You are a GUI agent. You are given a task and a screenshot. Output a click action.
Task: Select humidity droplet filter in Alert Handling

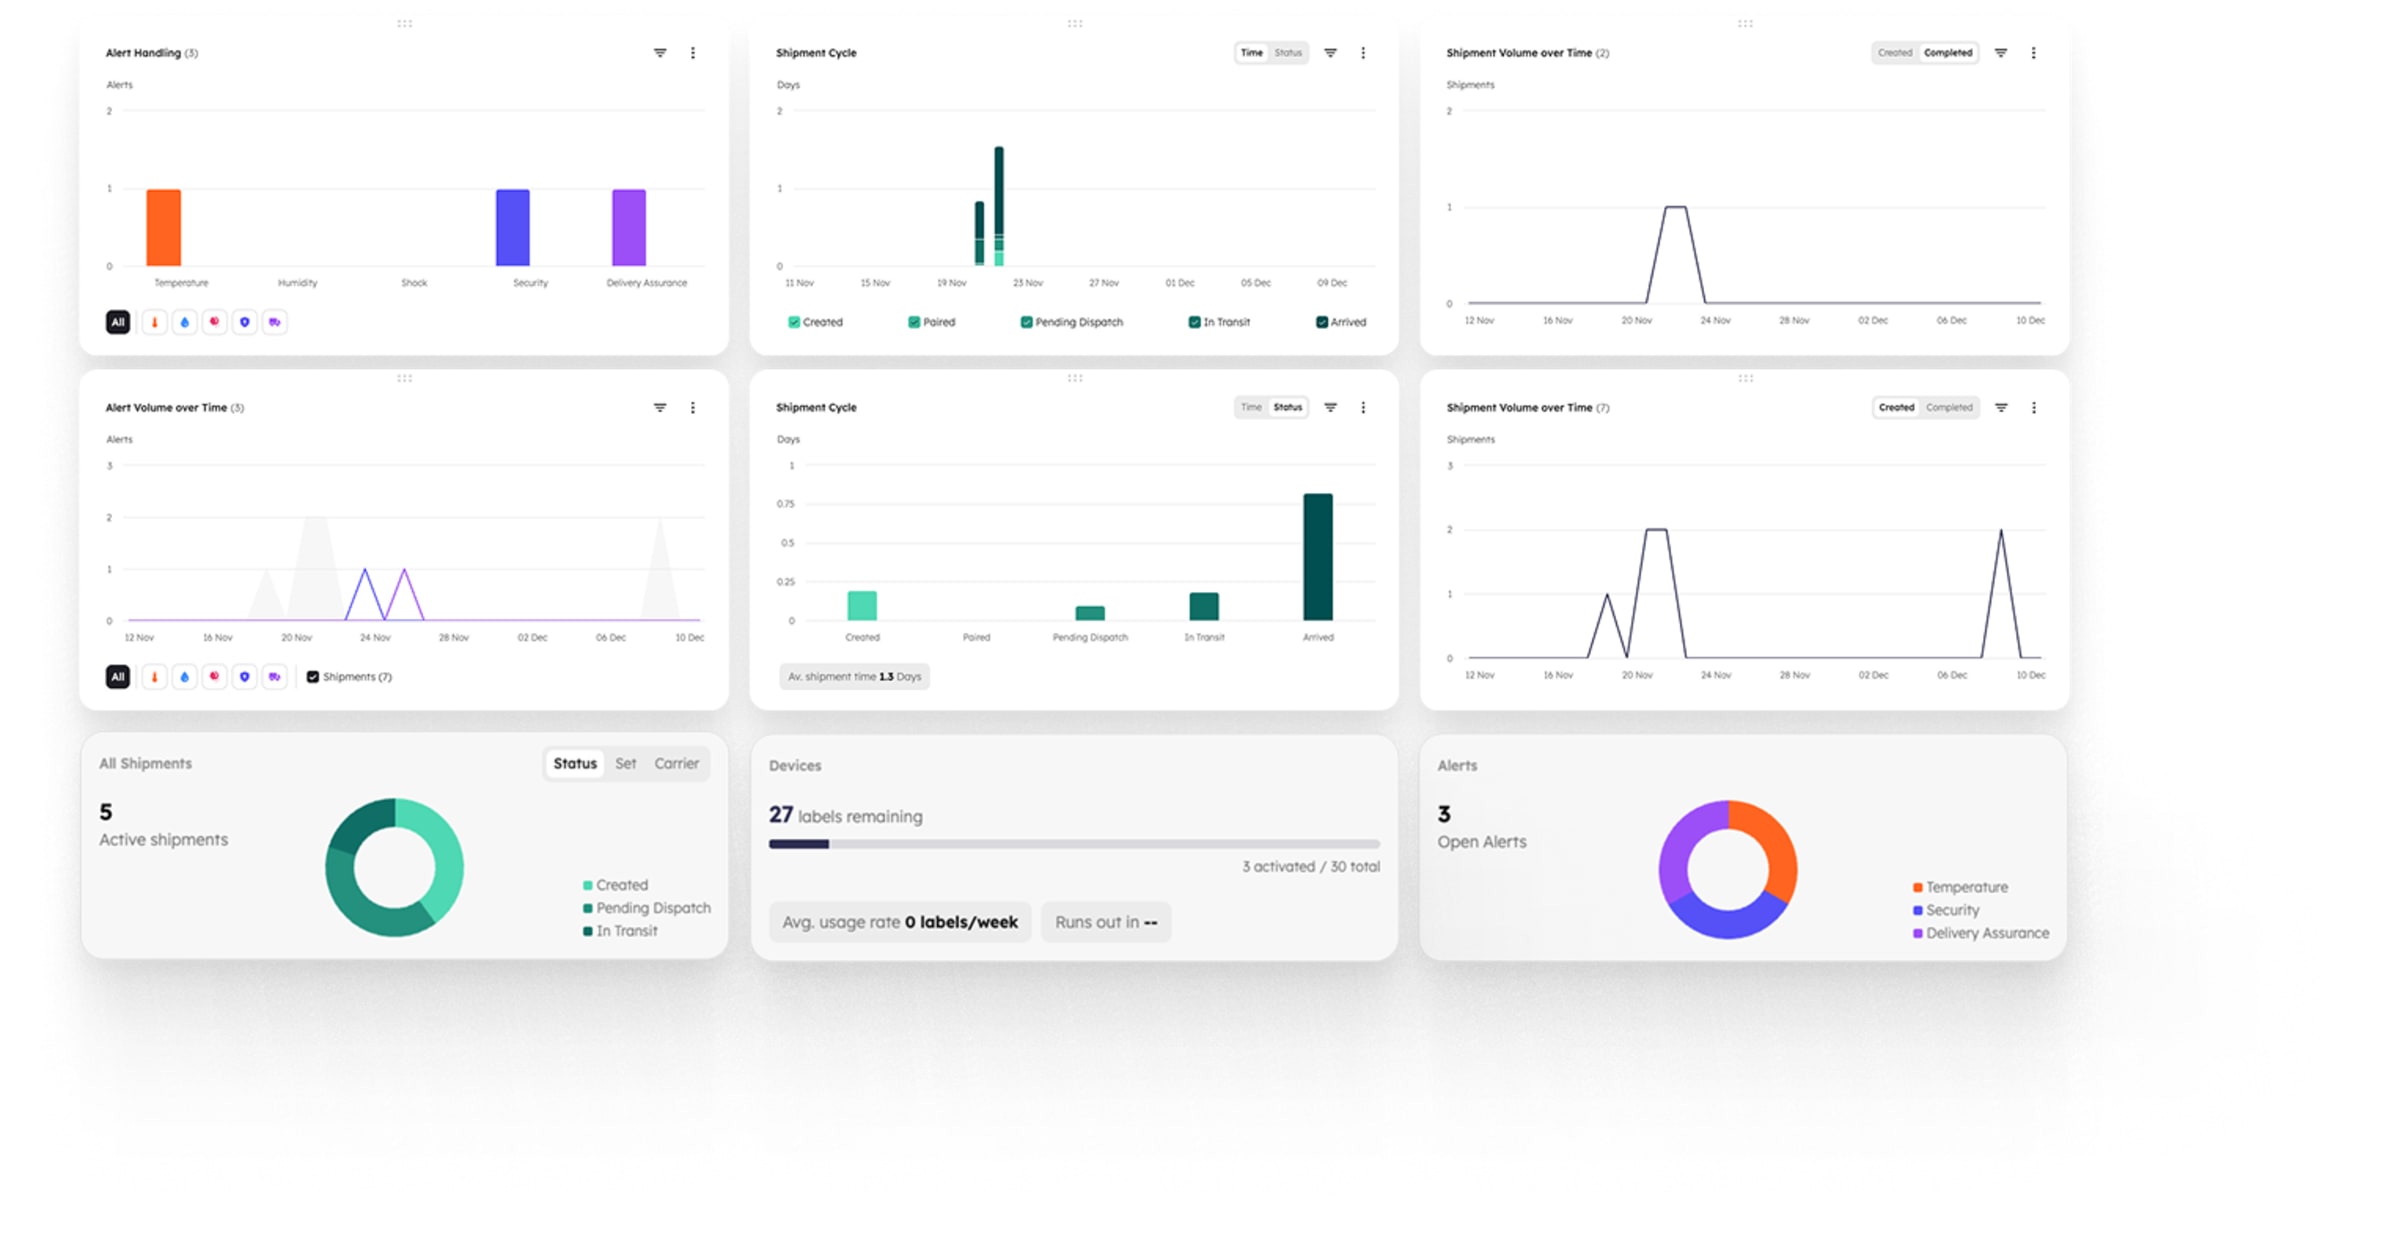tap(184, 322)
